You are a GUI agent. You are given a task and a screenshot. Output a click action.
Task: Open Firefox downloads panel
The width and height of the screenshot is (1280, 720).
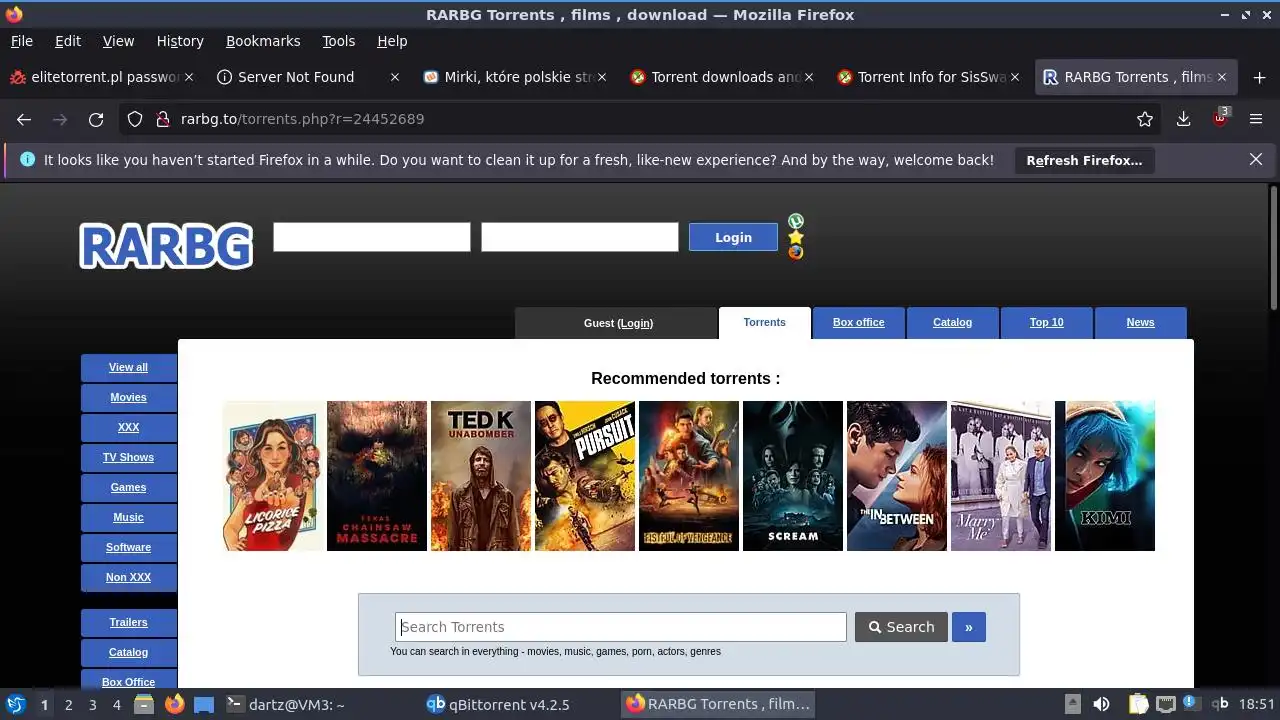[1183, 119]
